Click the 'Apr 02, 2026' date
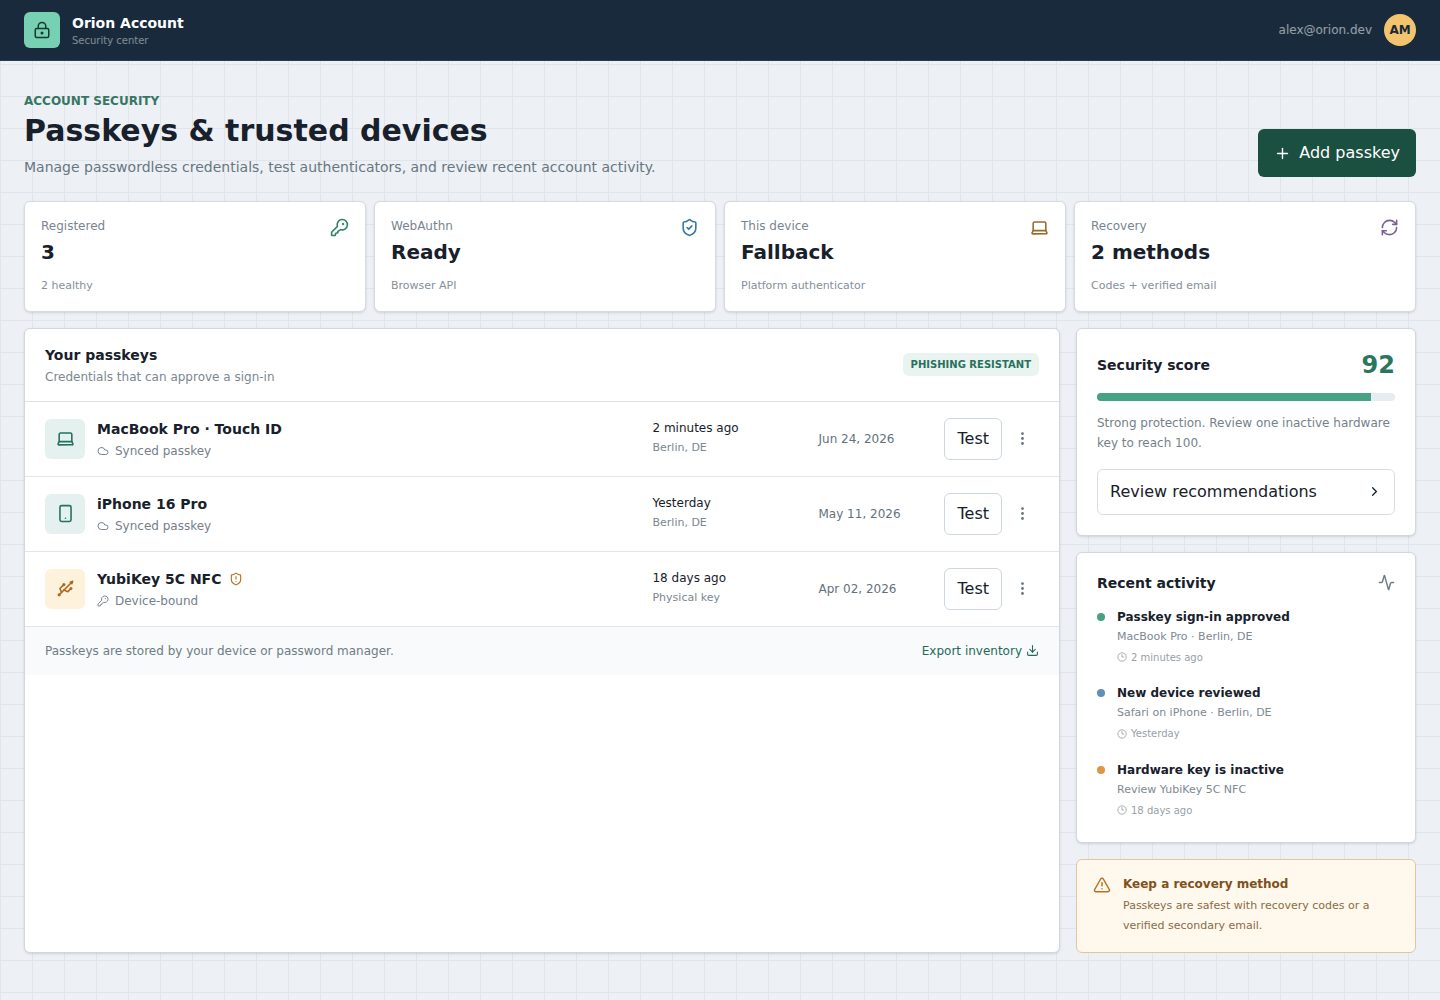This screenshot has width=1440, height=1000. point(857,589)
